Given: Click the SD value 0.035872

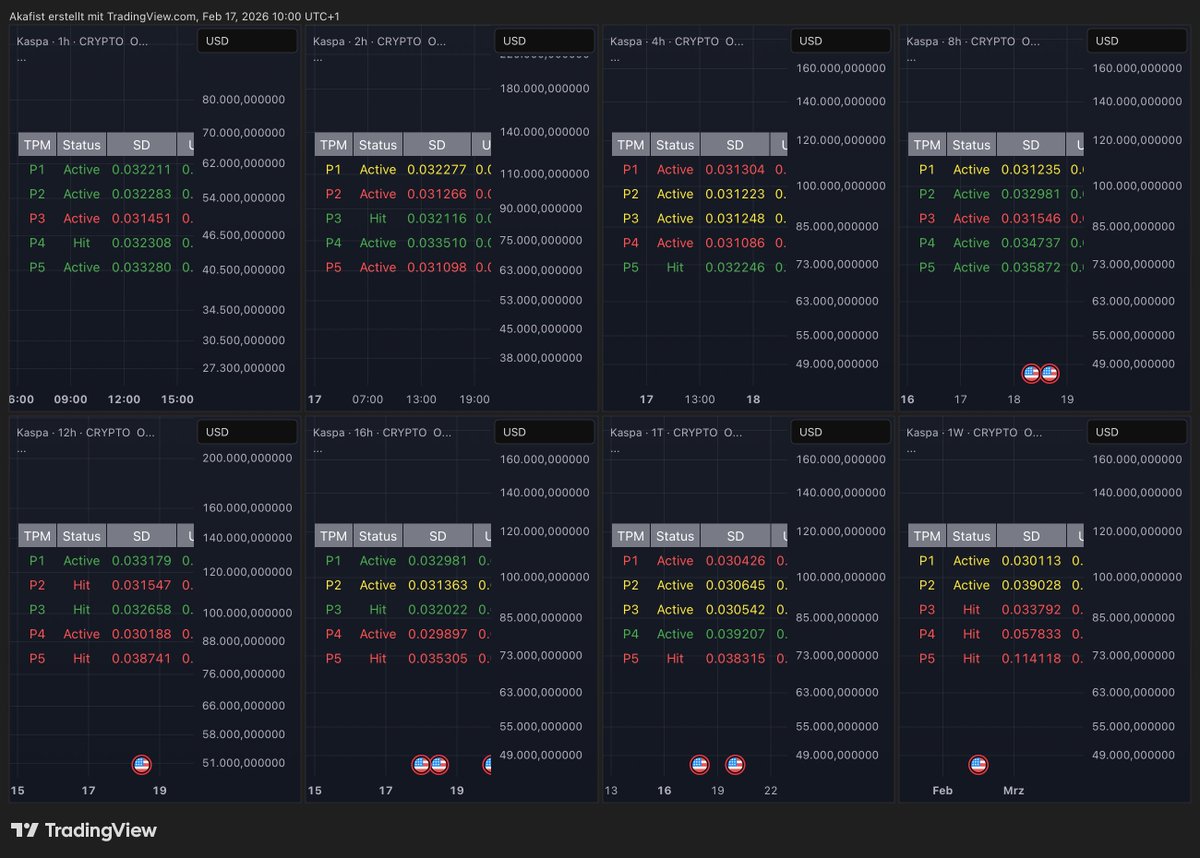Looking at the screenshot, I should tap(1031, 267).
